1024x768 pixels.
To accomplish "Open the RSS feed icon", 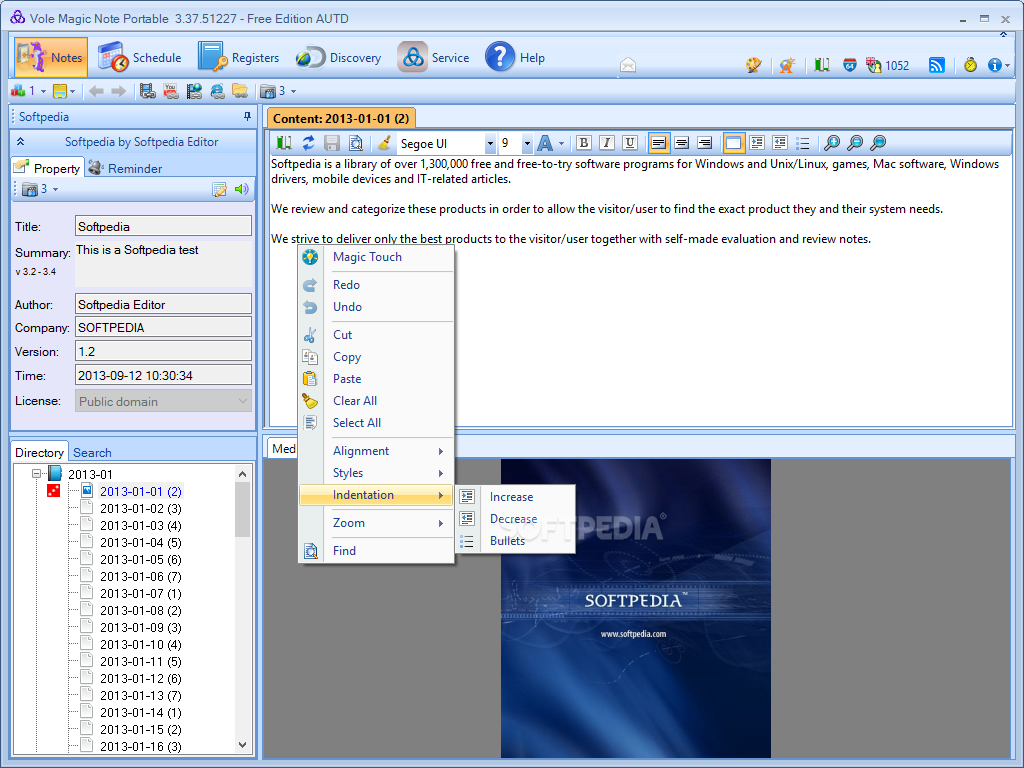I will pyautogui.click(x=936, y=65).
